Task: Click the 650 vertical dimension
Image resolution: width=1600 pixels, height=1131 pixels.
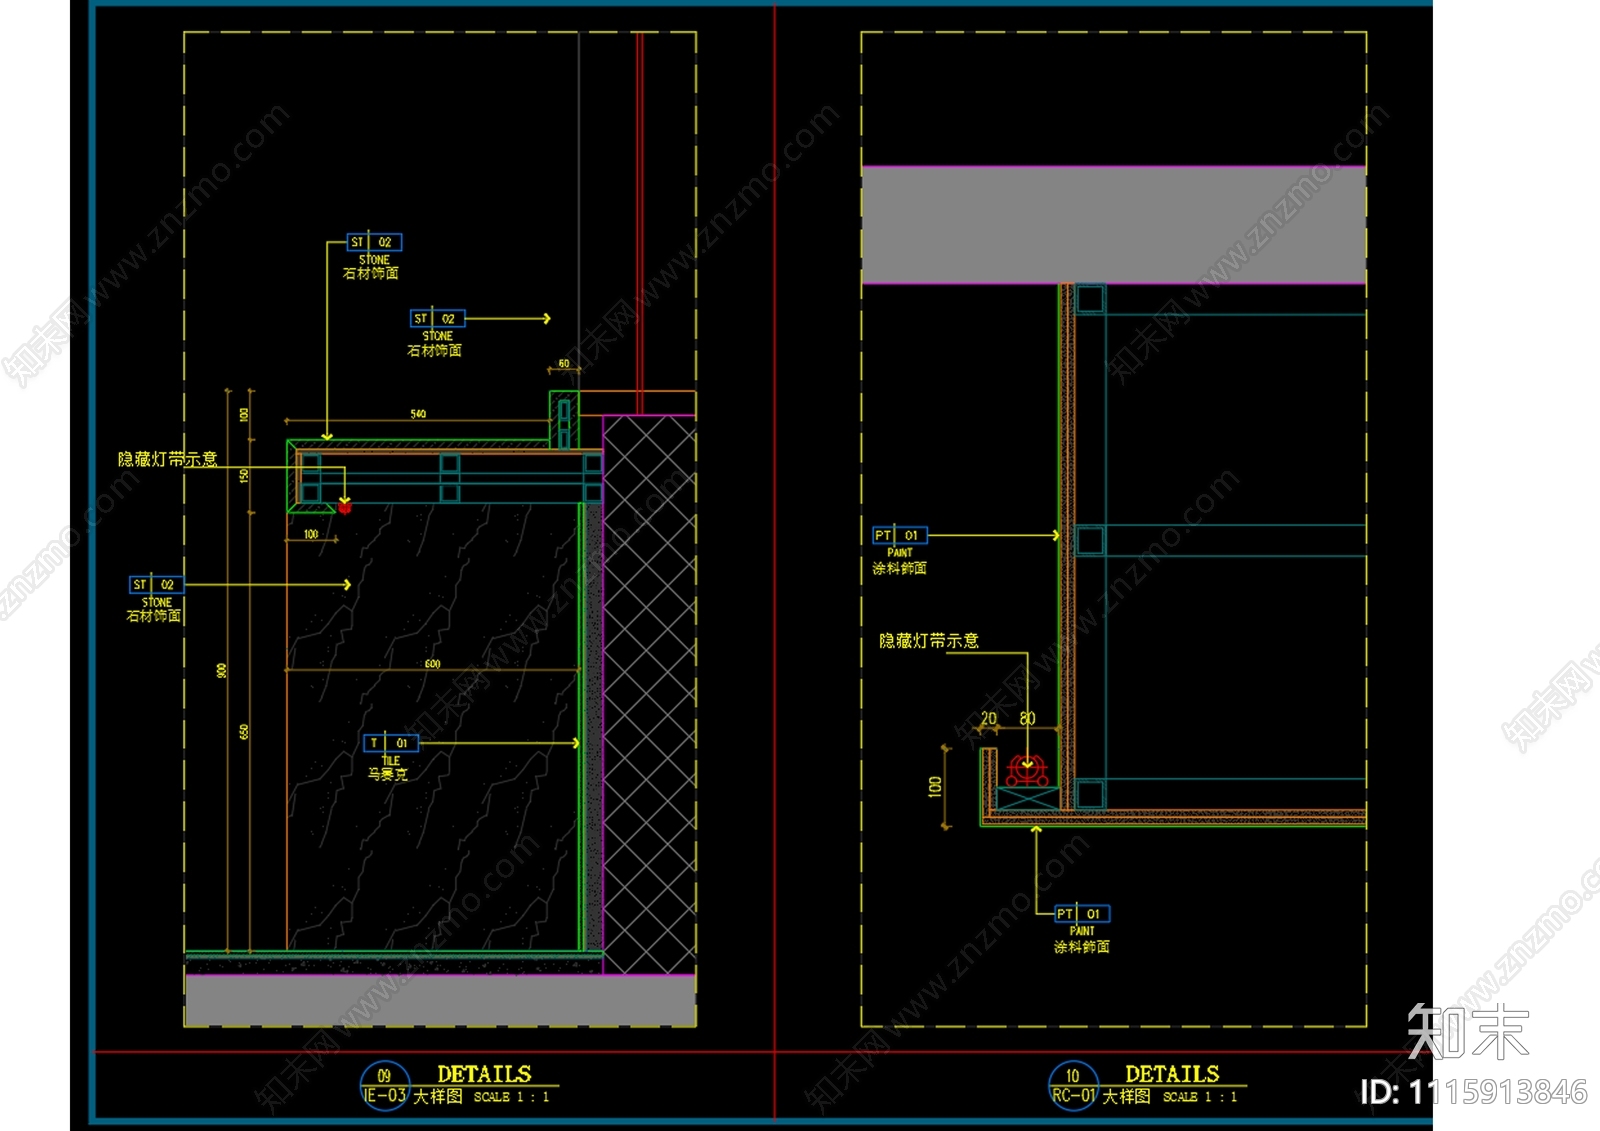Action: click(x=244, y=733)
